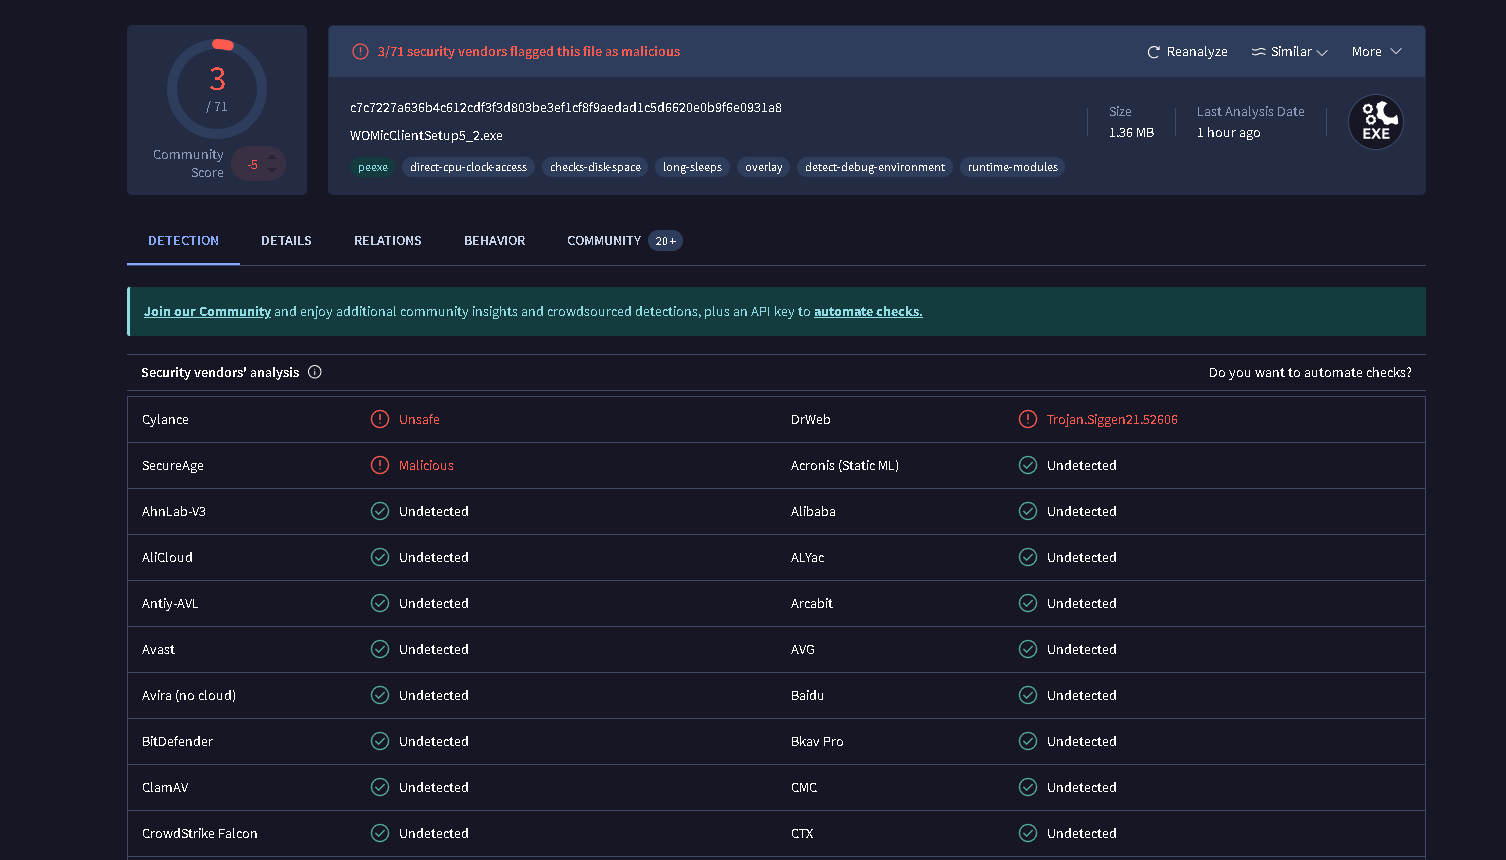Click the Reanalyze refresh icon
Viewport: 1506px width, 860px height.
point(1153,52)
